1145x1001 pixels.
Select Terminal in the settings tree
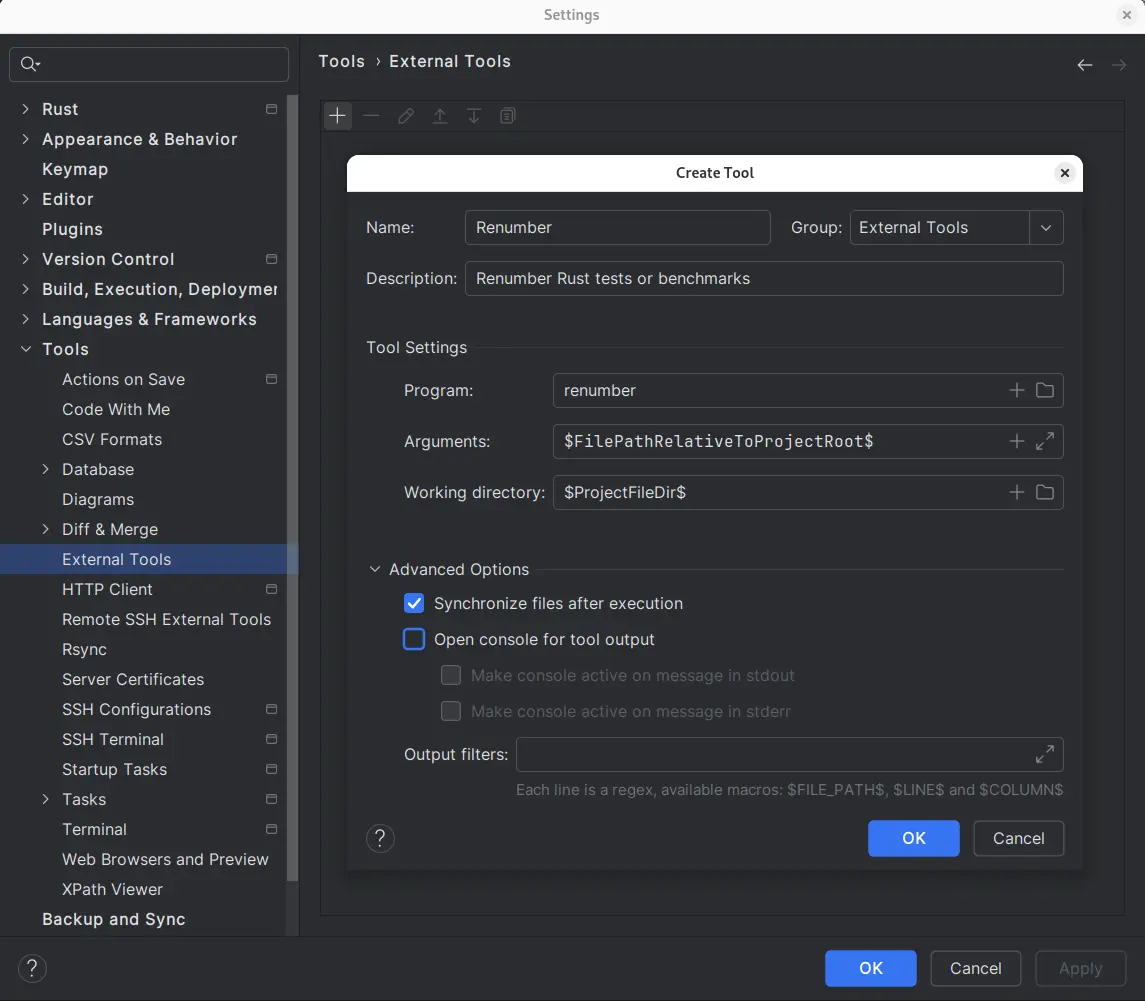click(x=94, y=829)
